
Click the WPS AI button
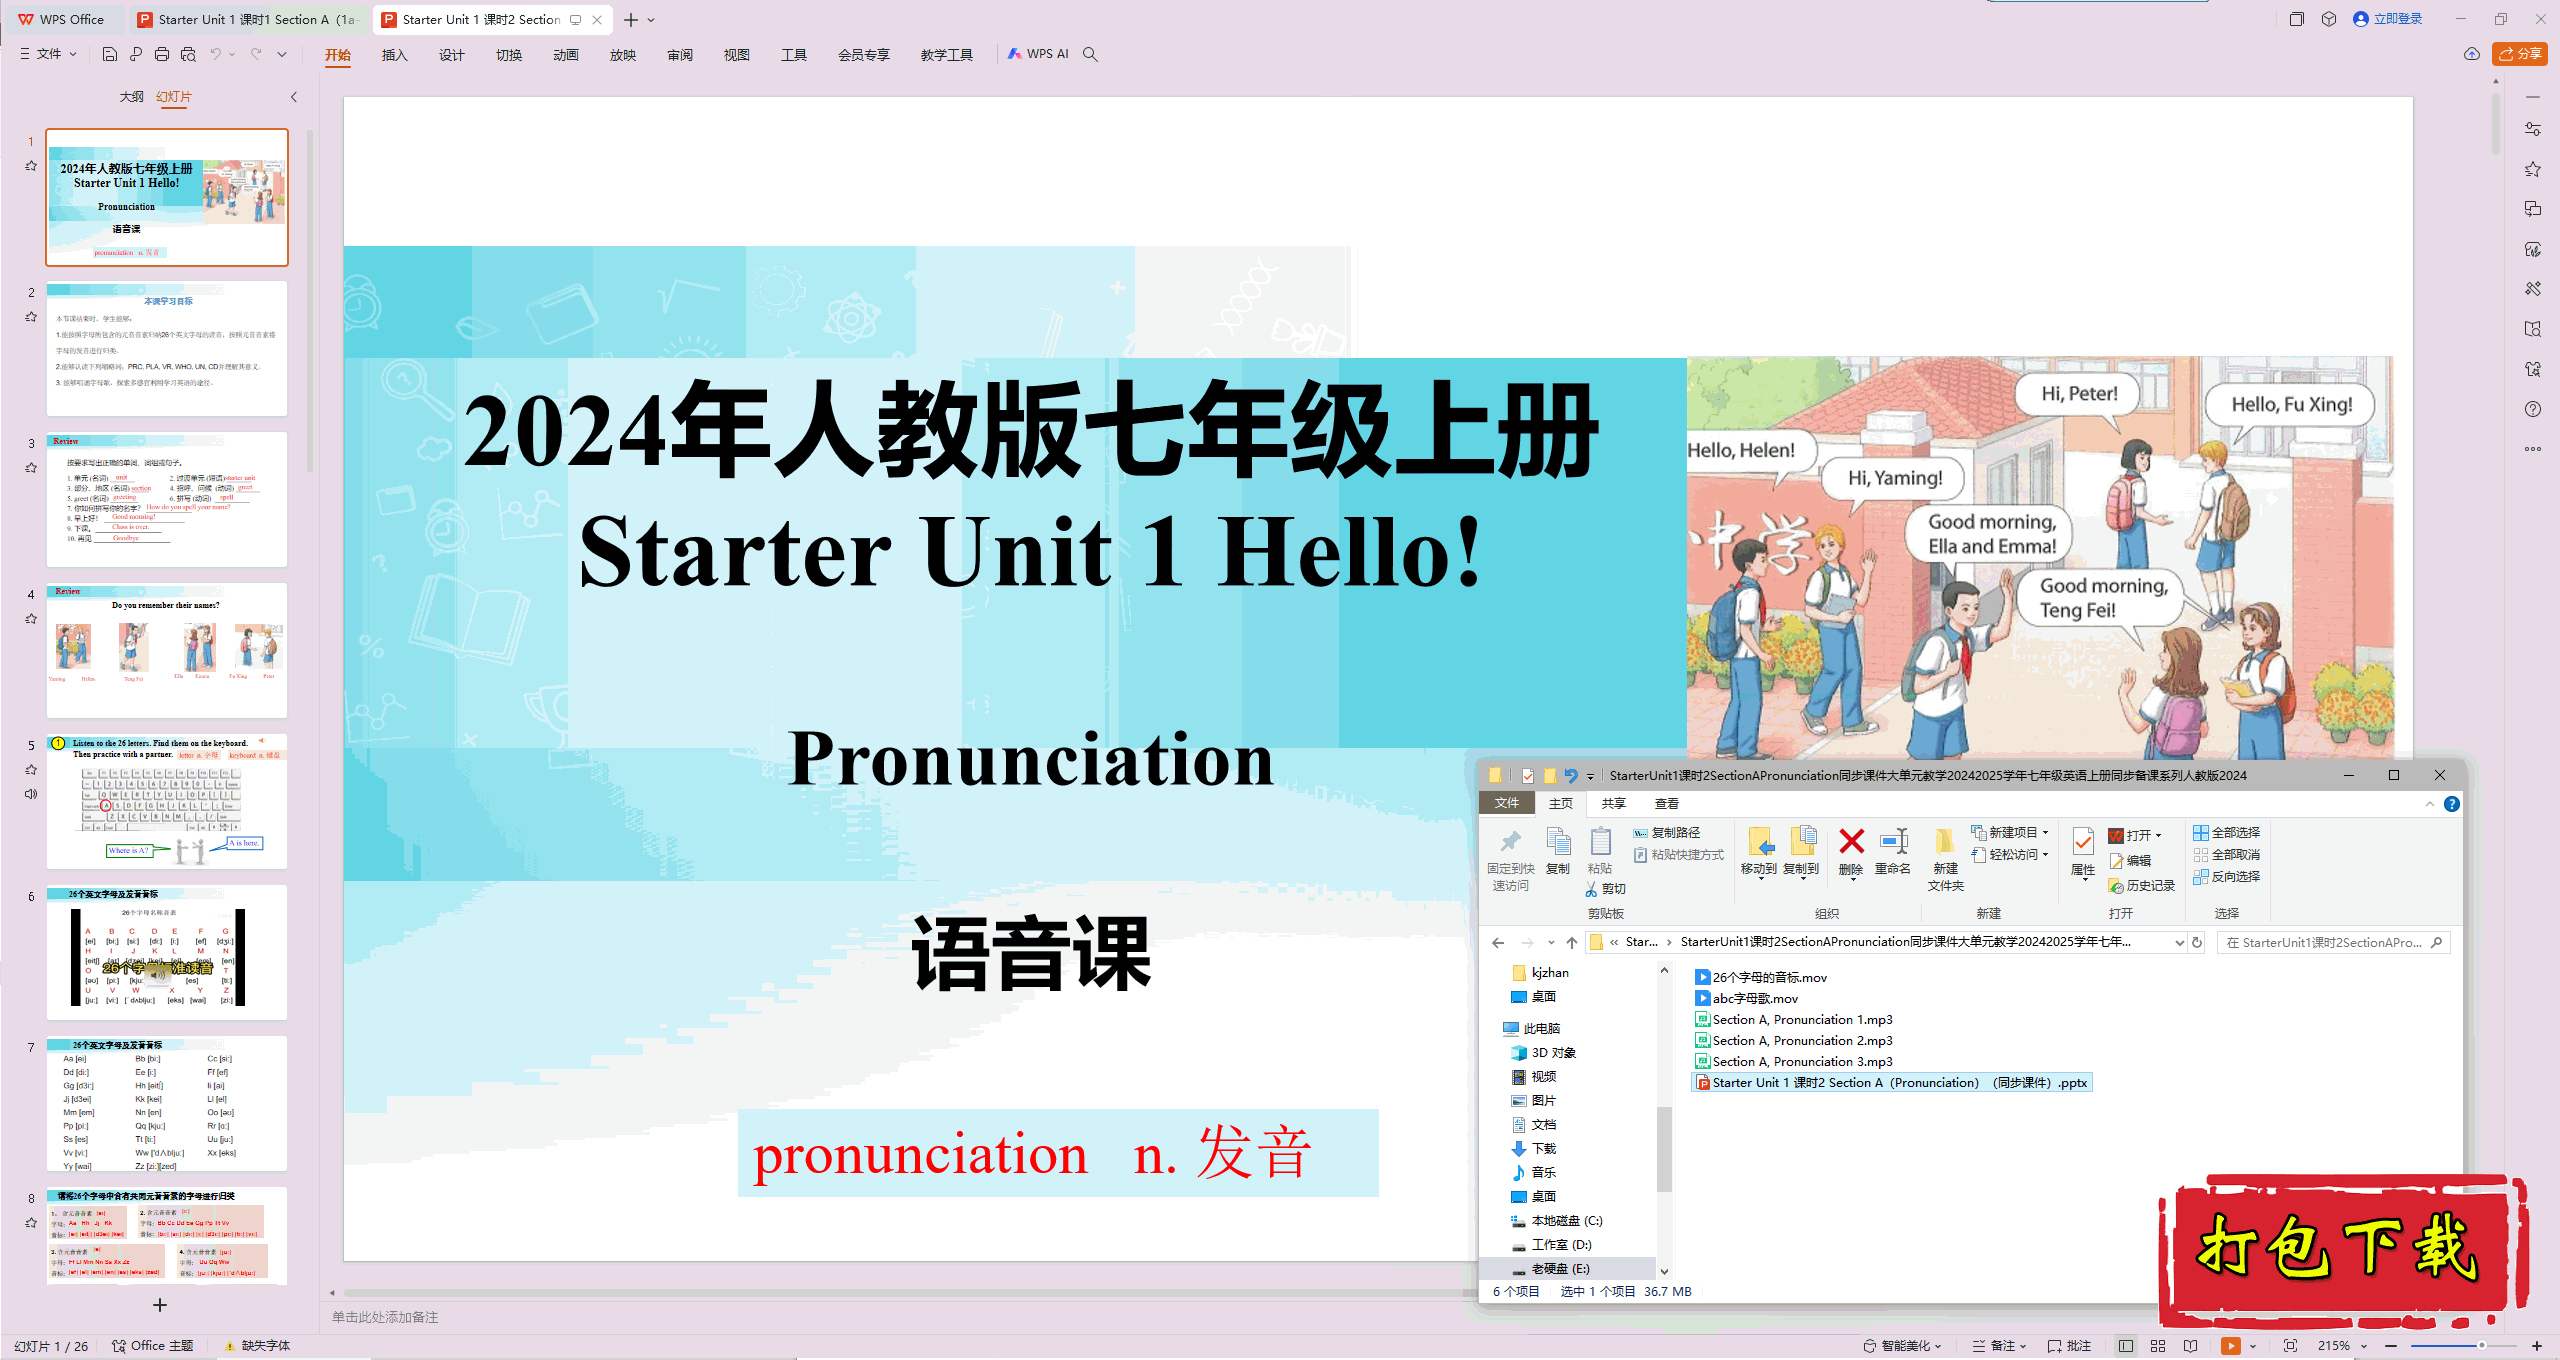click(1038, 54)
